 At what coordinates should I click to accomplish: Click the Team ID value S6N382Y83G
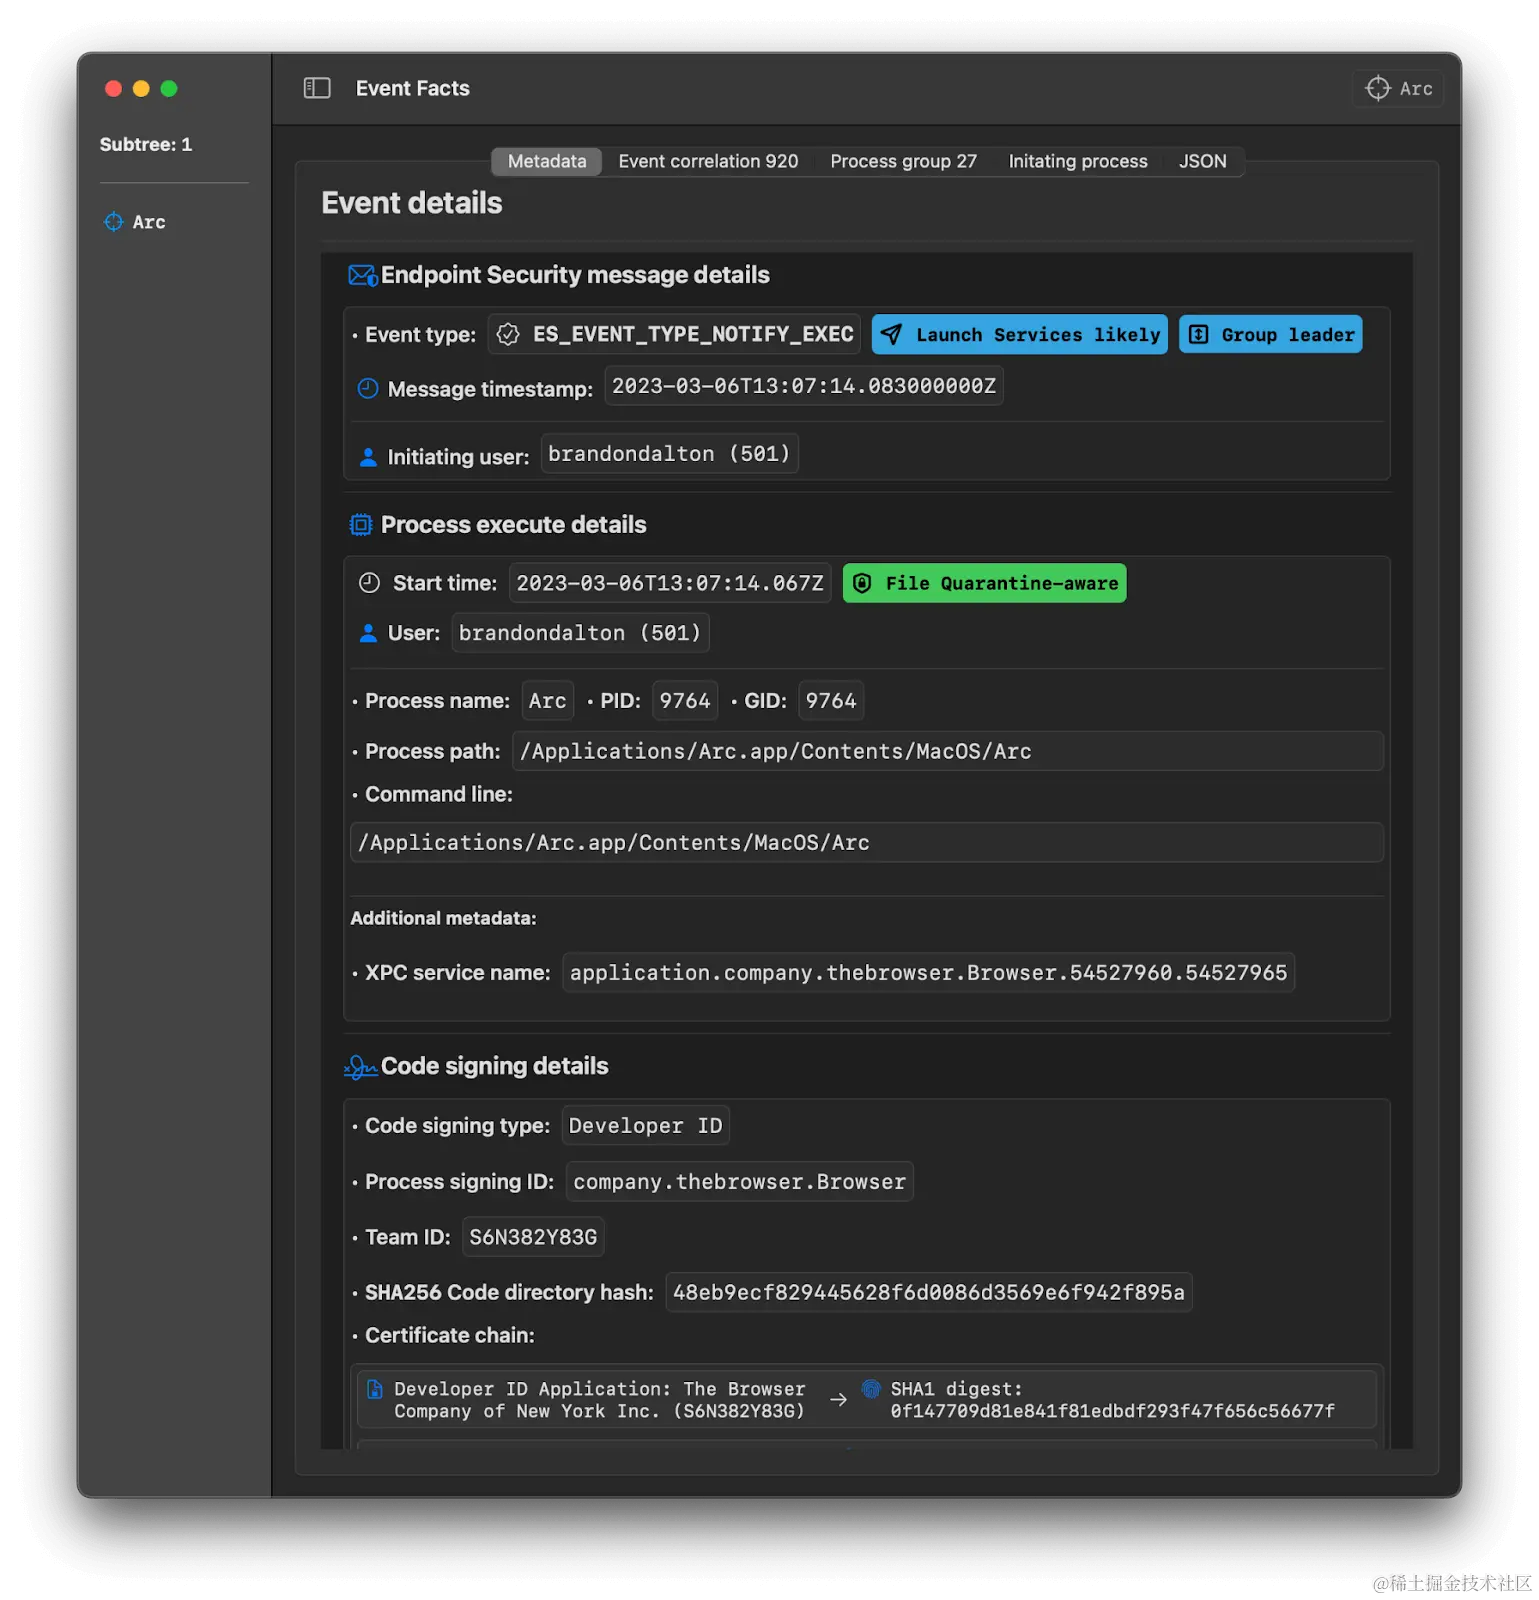(x=533, y=1236)
